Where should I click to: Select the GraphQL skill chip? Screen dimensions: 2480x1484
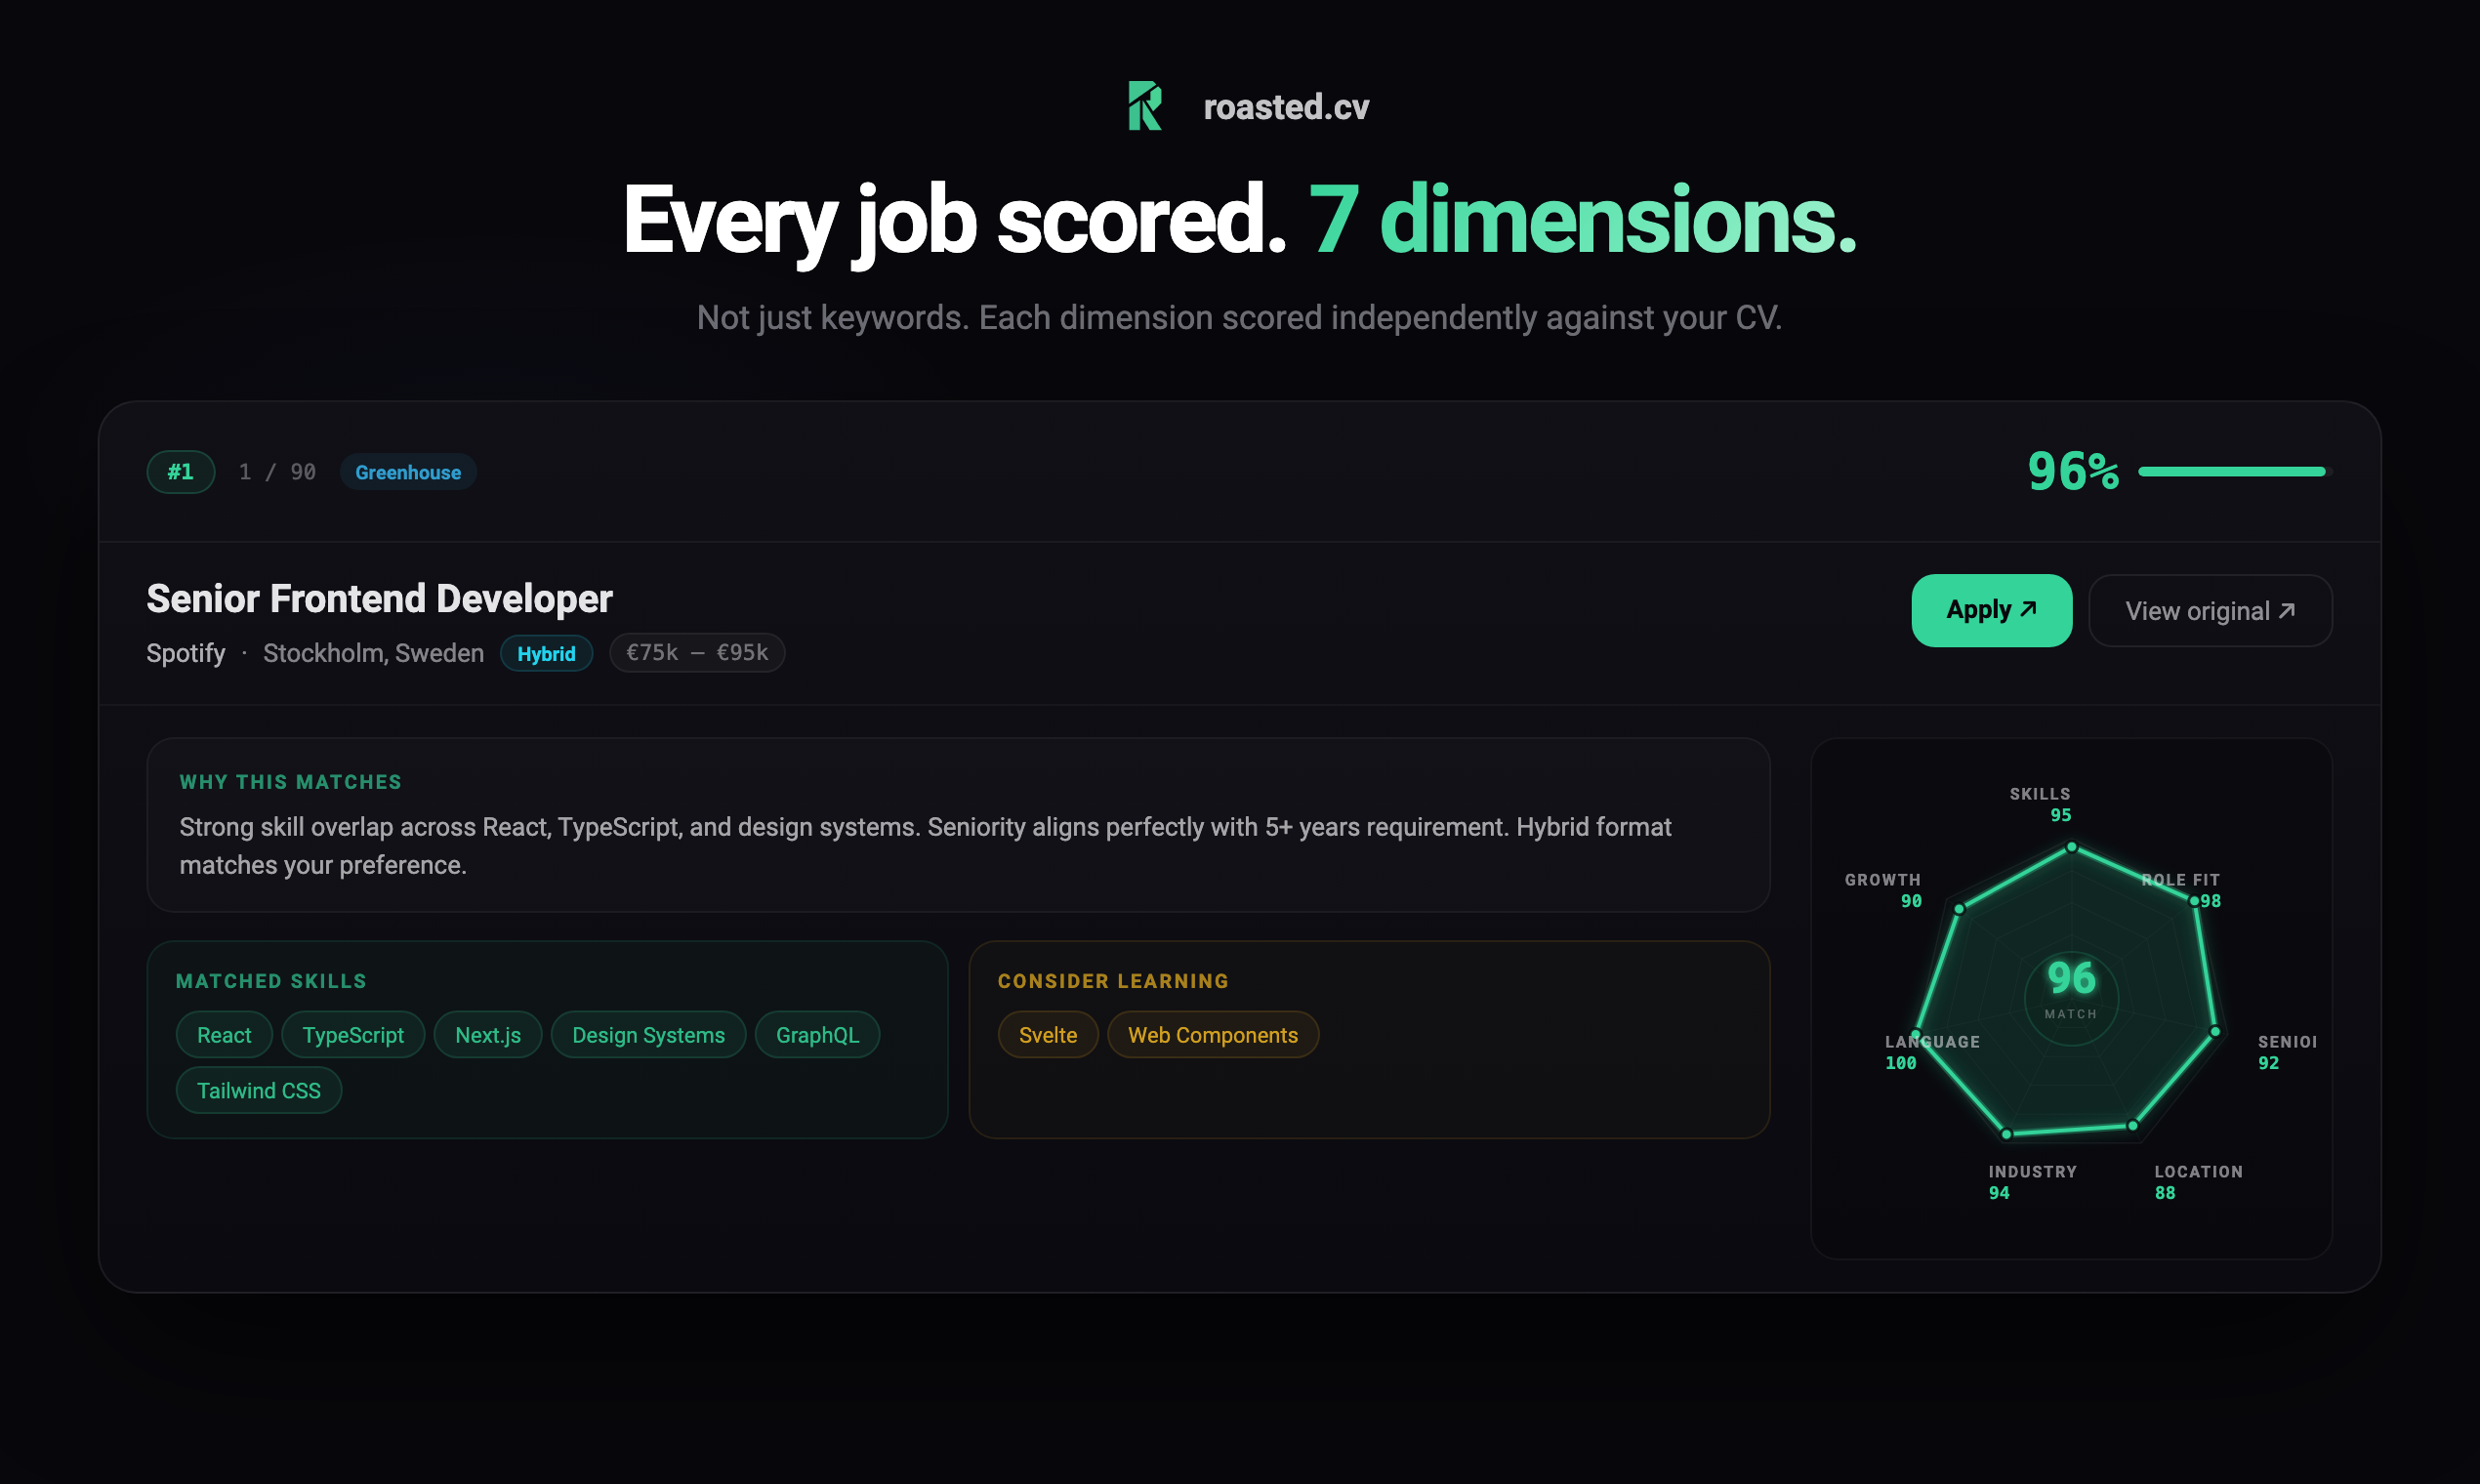(x=817, y=1035)
